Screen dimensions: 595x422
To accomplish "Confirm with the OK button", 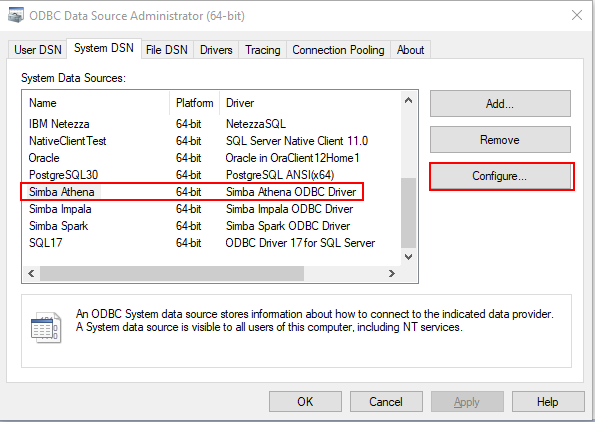I will (305, 402).
